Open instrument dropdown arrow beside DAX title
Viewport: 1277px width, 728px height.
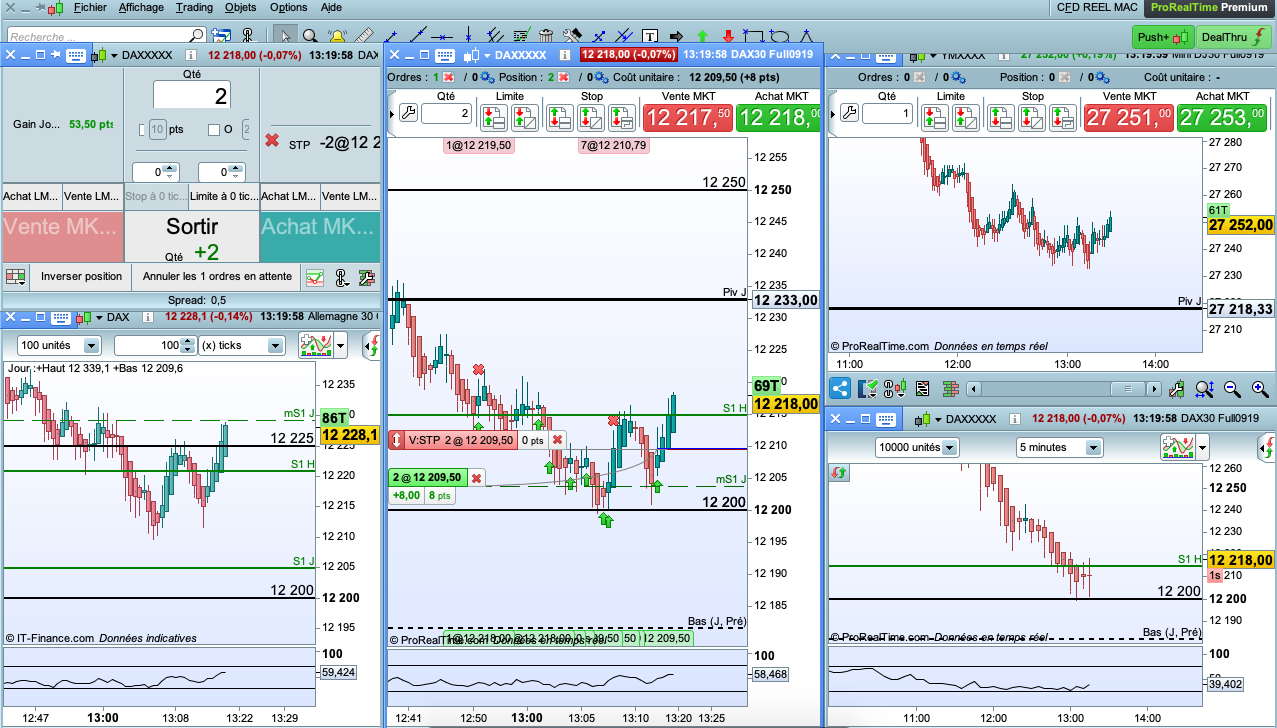pyautogui.click(x=100, y=317)
